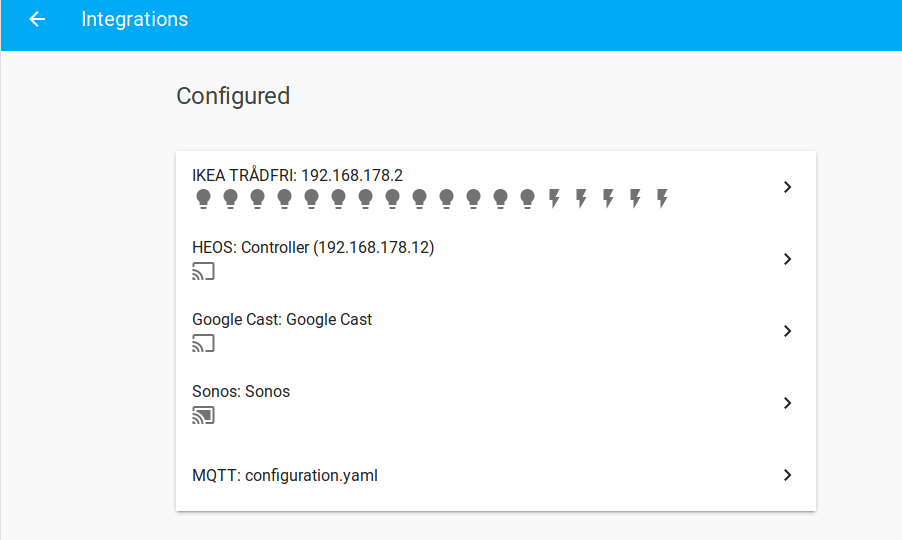Click the Integrations header title
The width and height of the screenshot is (902, 540).
pyautogui.click(x=134, y=19)
